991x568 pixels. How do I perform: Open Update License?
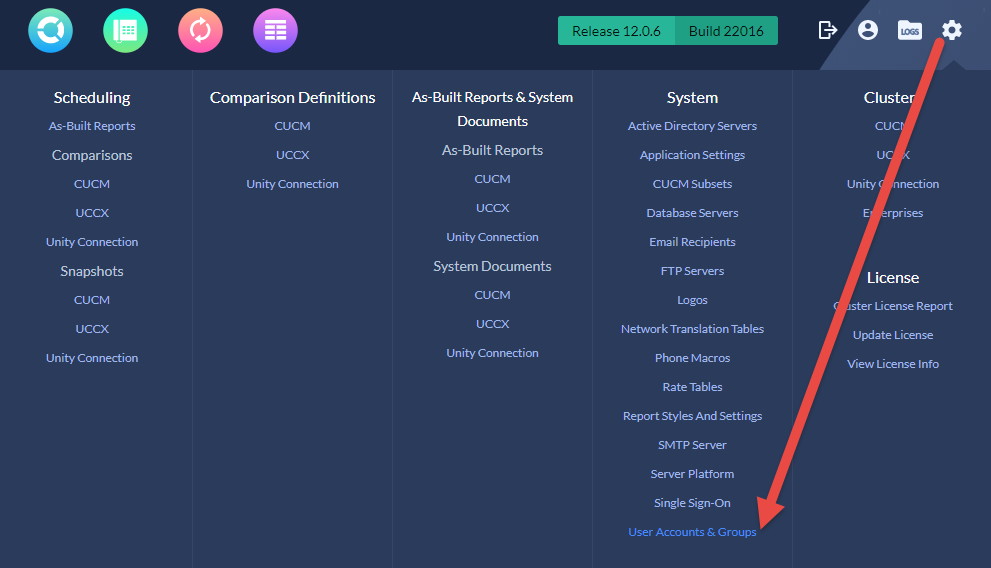click(x=893, y=335)
